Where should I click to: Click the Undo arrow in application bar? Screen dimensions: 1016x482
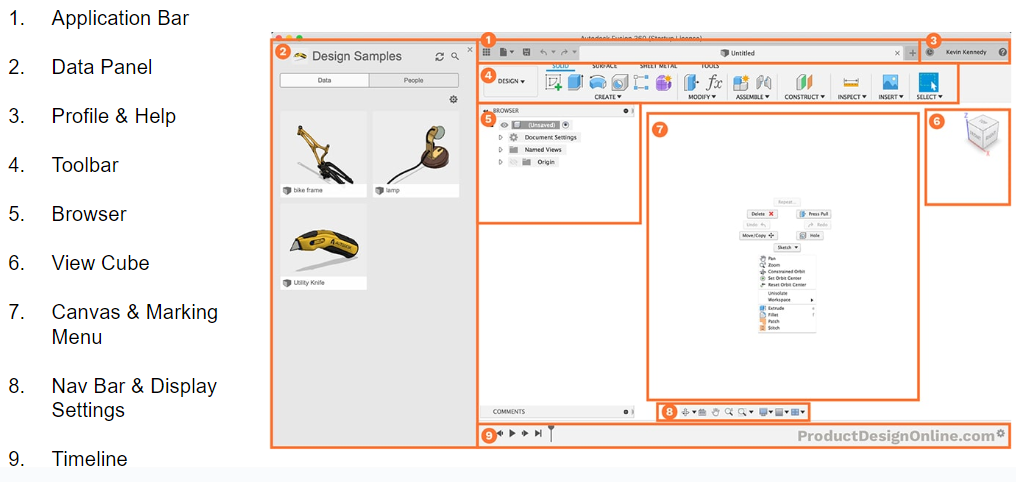tap(544, 52)
